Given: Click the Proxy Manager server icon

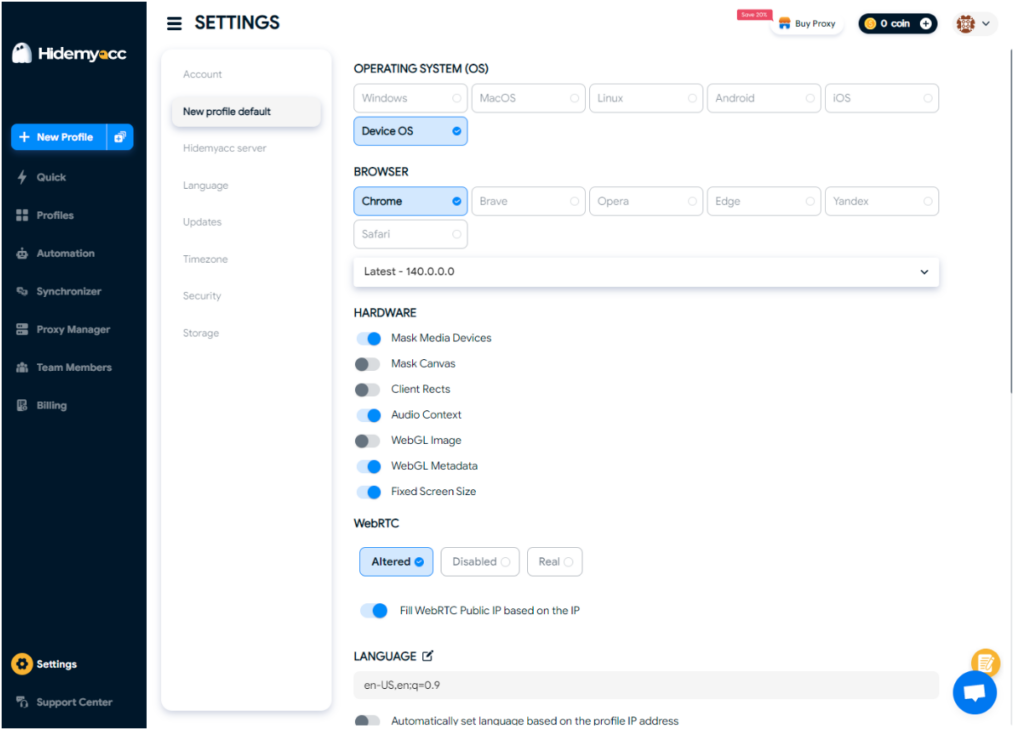Looking at the screenshot, I should click(x=22, y=329).
